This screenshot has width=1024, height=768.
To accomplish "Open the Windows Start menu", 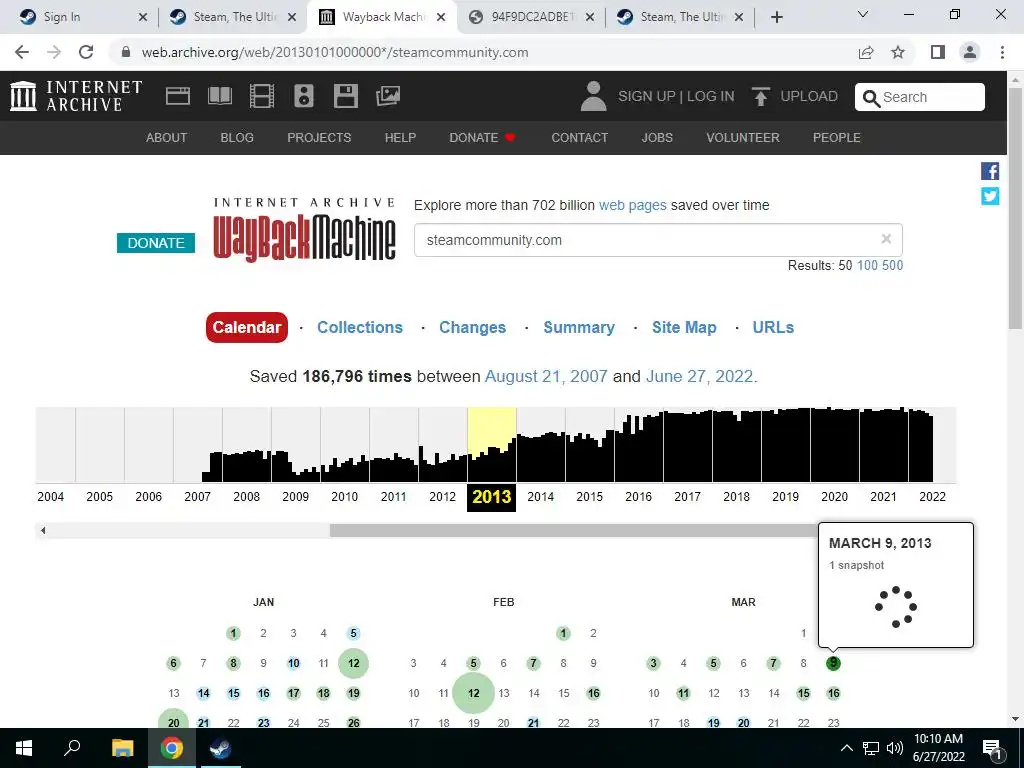I will (x=24, y=748).
